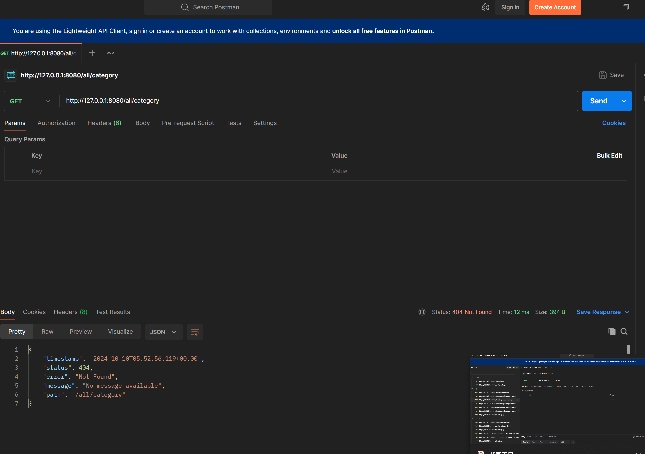Select the open request tab 127.0.0.1:8080
The width and height of the screenshot is (645, 454).
[x=41, y=53]
